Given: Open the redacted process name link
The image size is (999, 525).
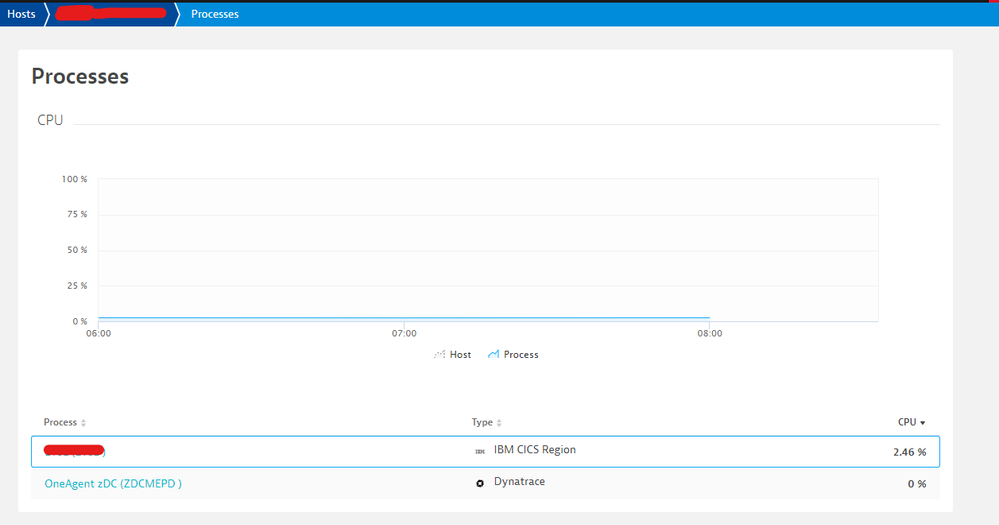Looking at the screenshot, I should (75, 452).
